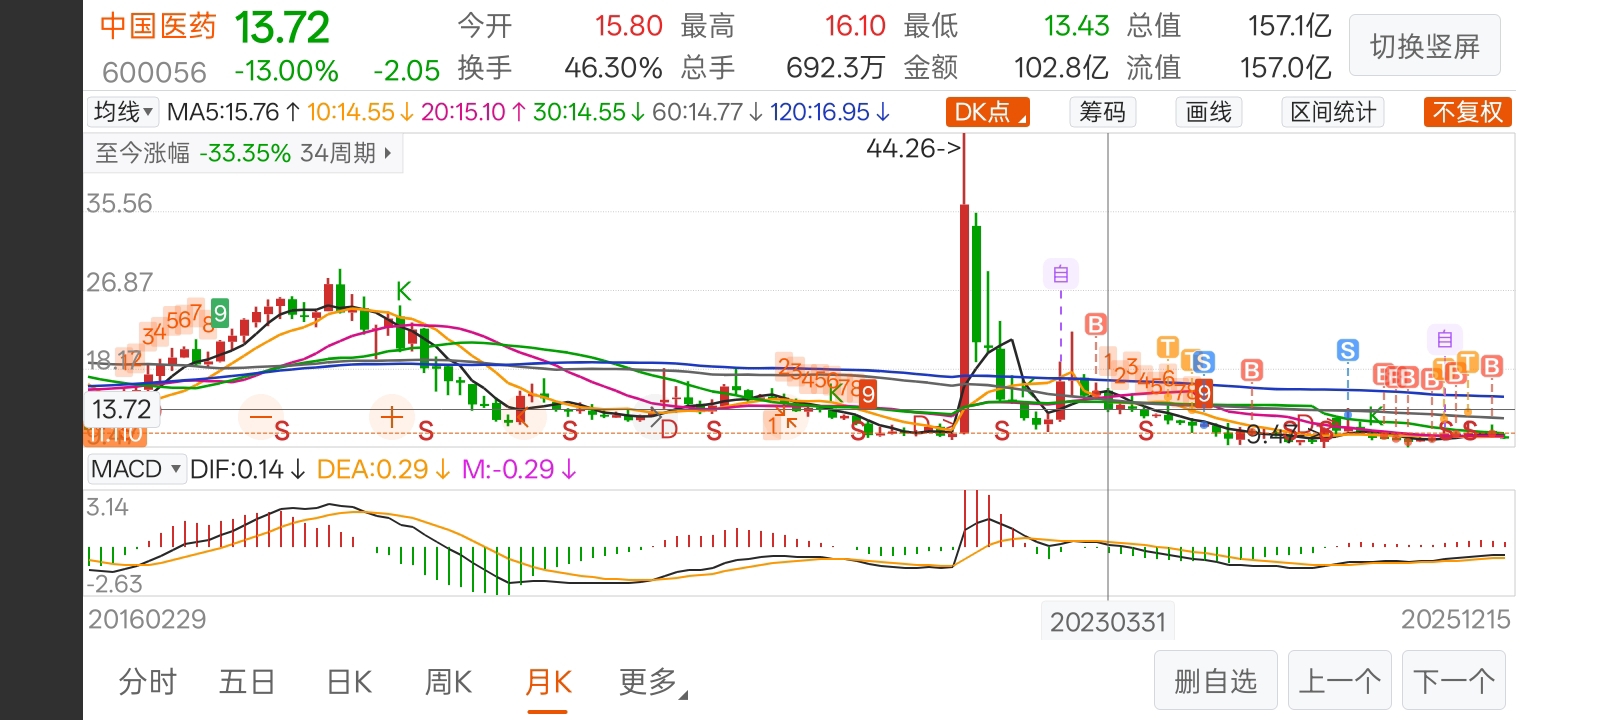Open the 画线 drawing tool
Image resolution: width=1604 pixels, height=720 pixels.
point(1209,112)
